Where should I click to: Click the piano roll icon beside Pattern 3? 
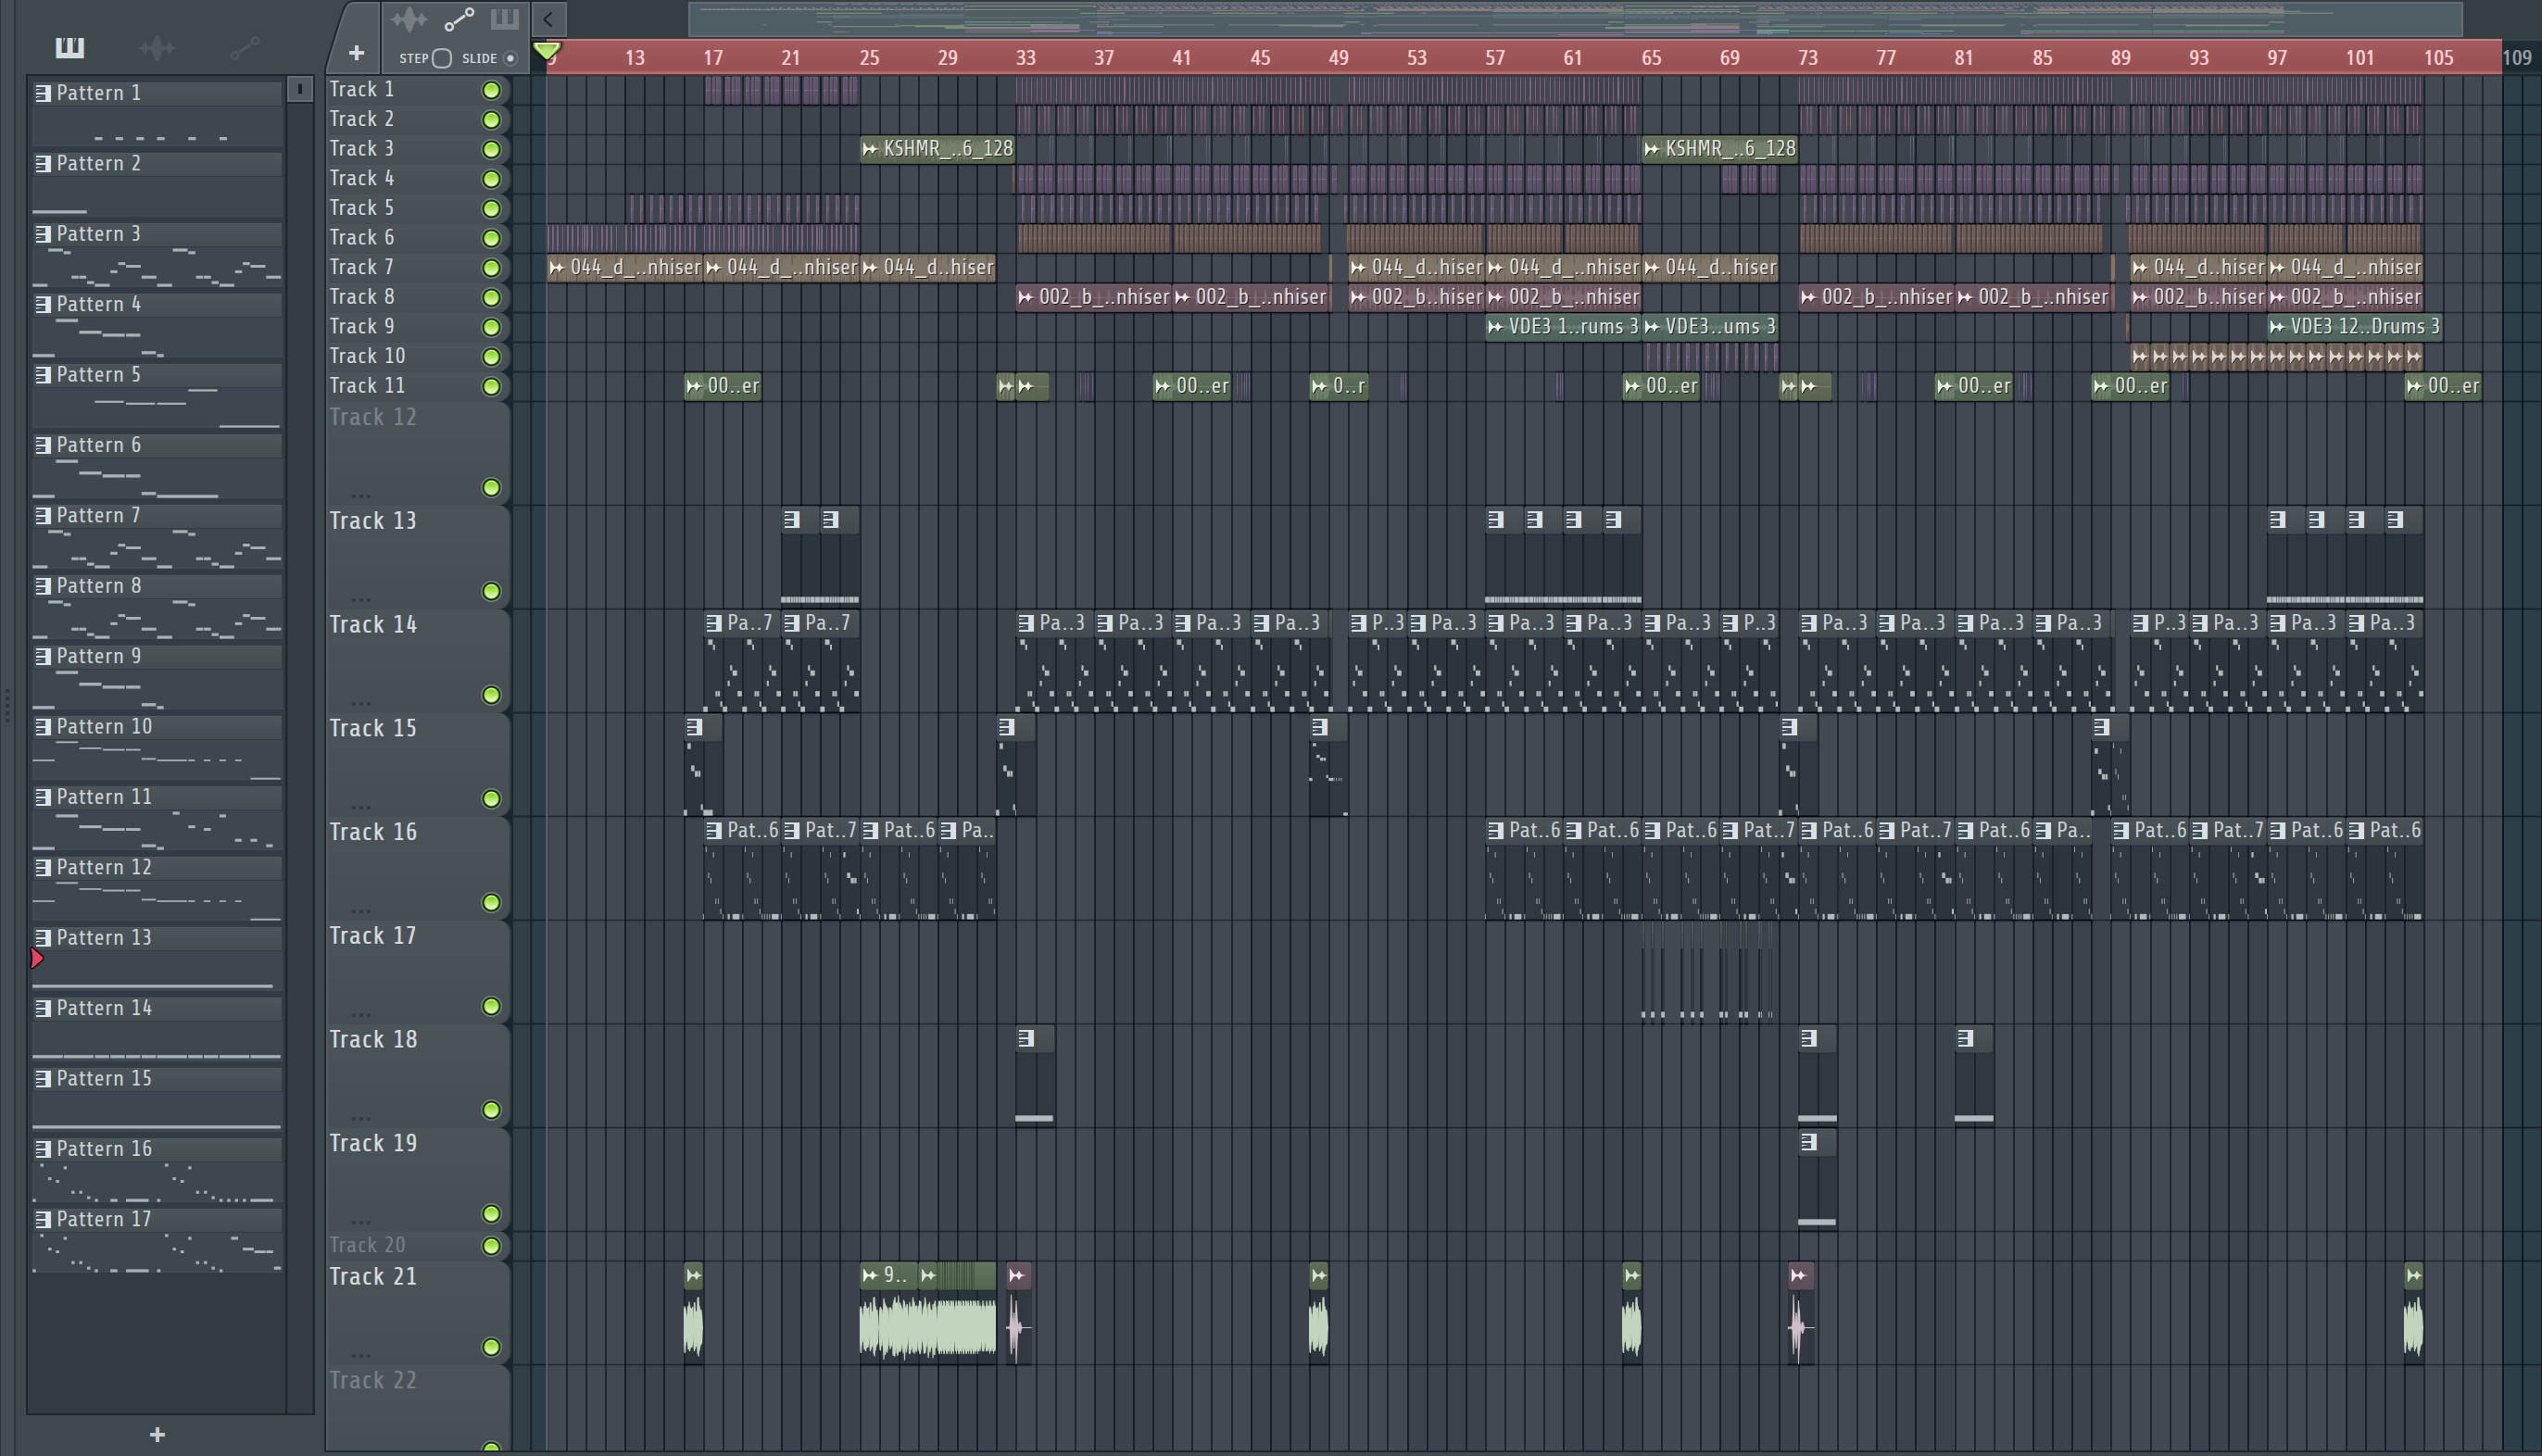43,234
